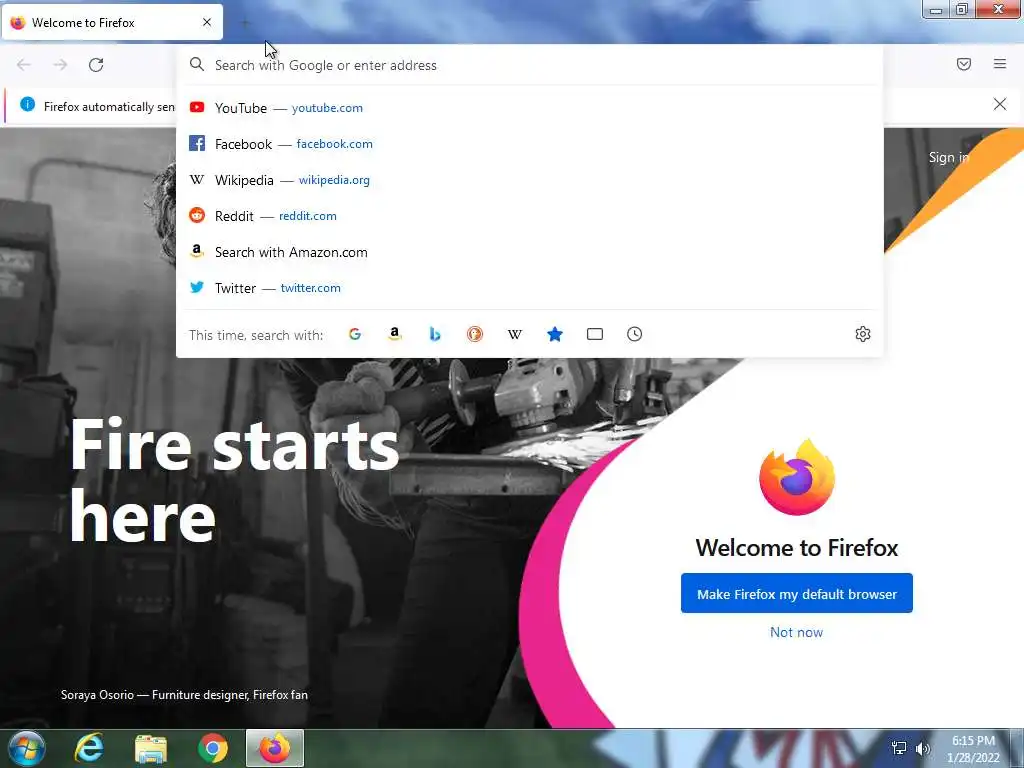1024x768 pixels.
Task: Open a new tab with plus button
Action: tap(245, 23)
